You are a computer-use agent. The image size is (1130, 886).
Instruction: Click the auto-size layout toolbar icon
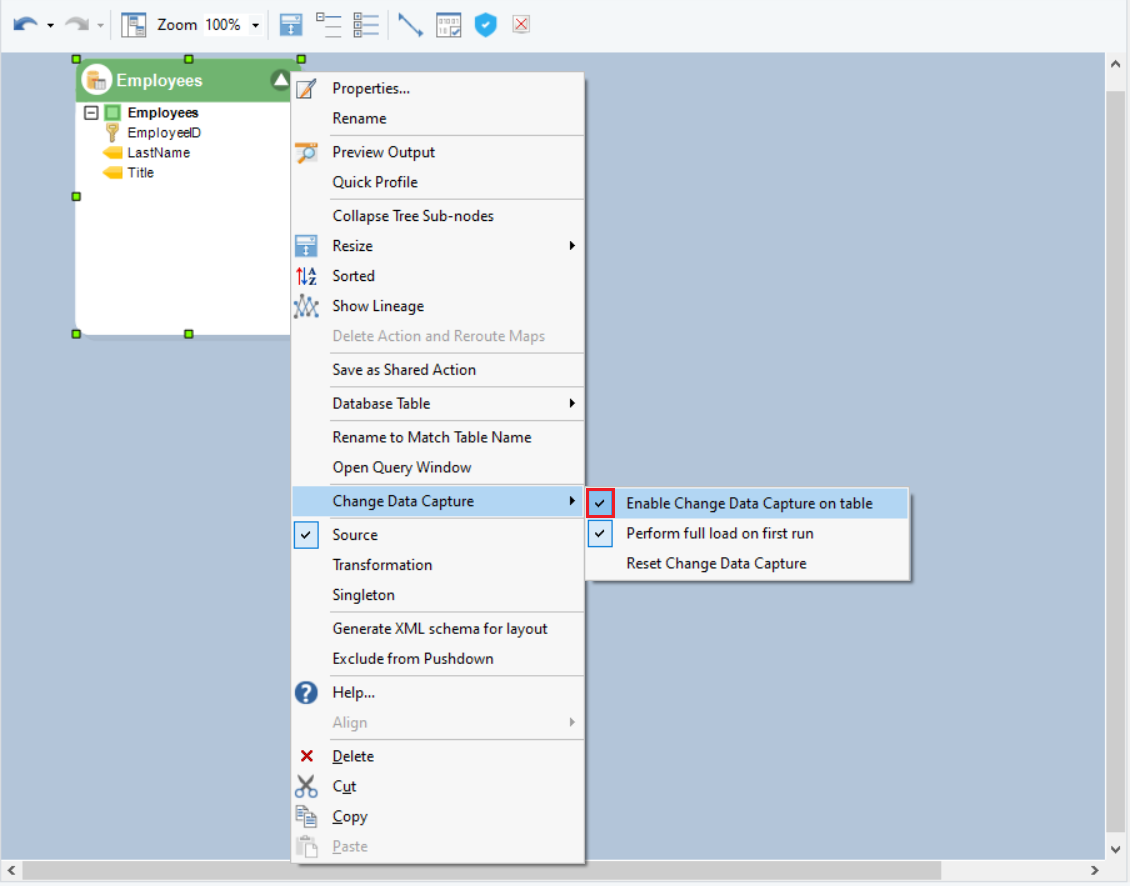291,25
